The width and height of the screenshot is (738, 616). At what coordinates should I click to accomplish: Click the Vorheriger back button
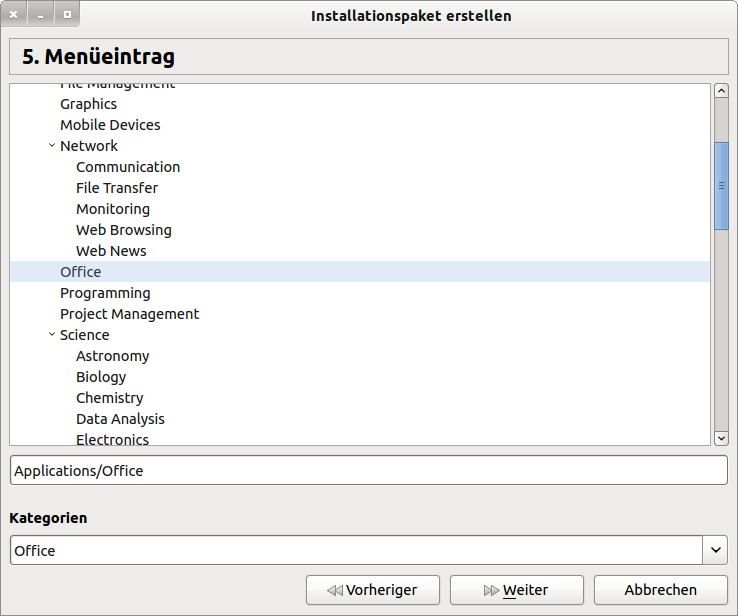[374, 590]
